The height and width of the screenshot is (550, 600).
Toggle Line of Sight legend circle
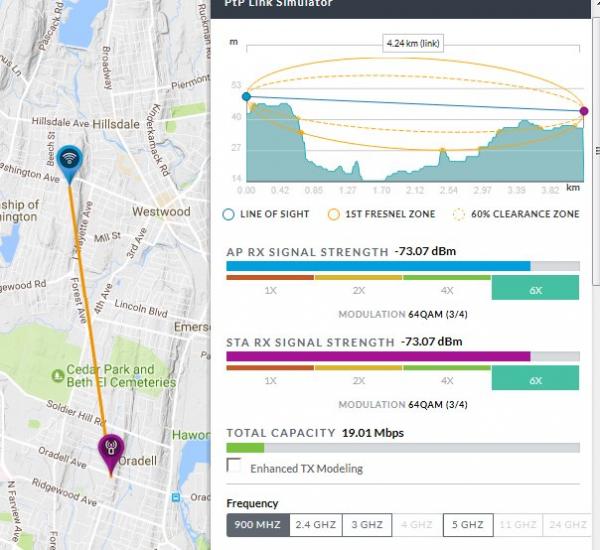click(x=228, y=214)
